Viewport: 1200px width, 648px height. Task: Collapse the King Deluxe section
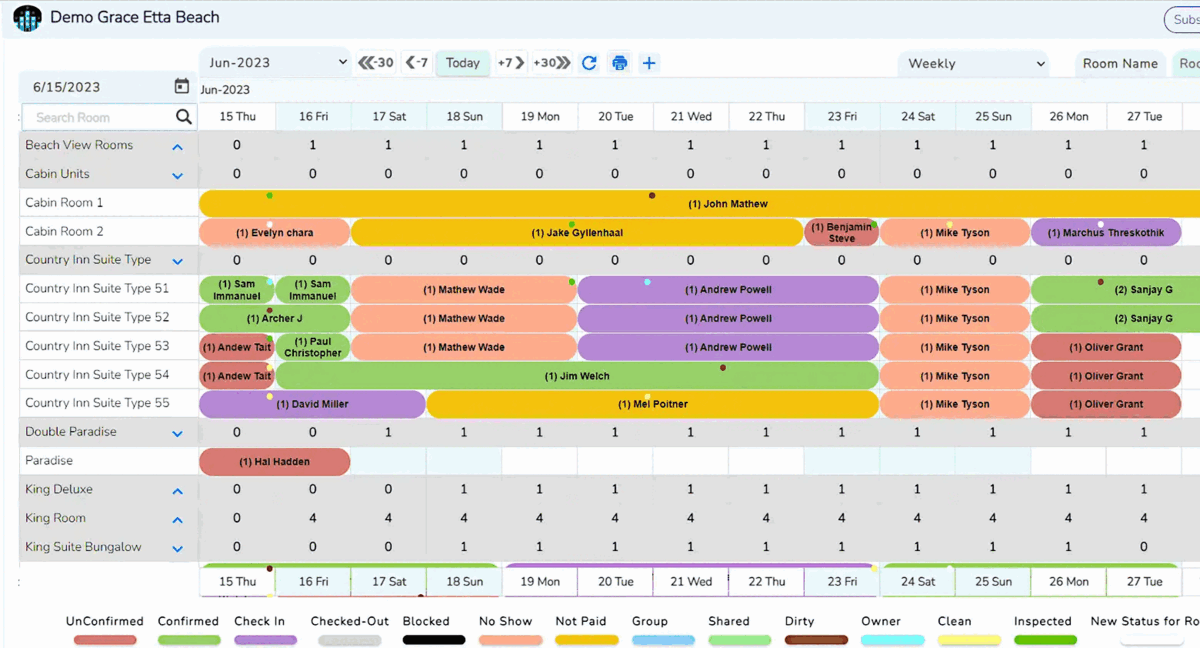pyautogui.click(x=178, y=490)
